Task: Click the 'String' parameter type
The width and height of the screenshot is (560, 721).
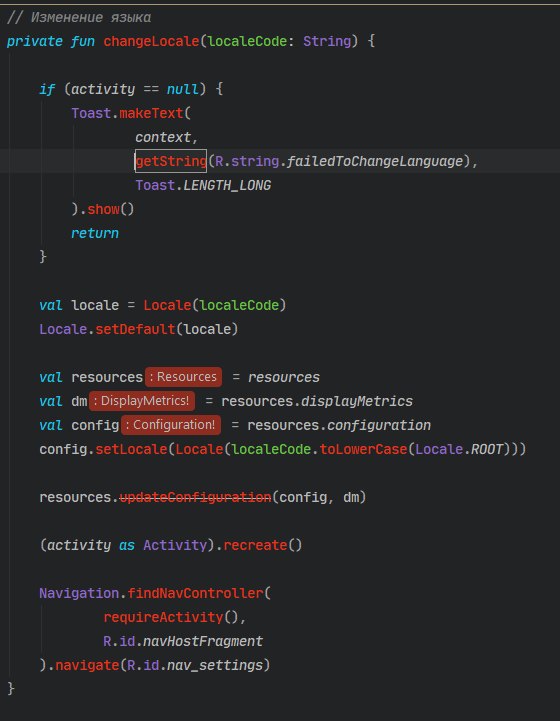Action: [327, 41]
